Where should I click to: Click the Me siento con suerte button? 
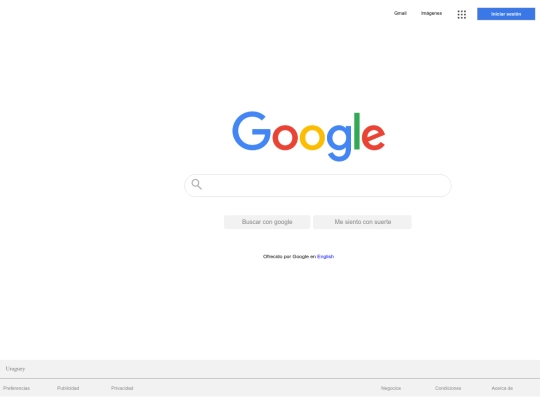(362, 222)
